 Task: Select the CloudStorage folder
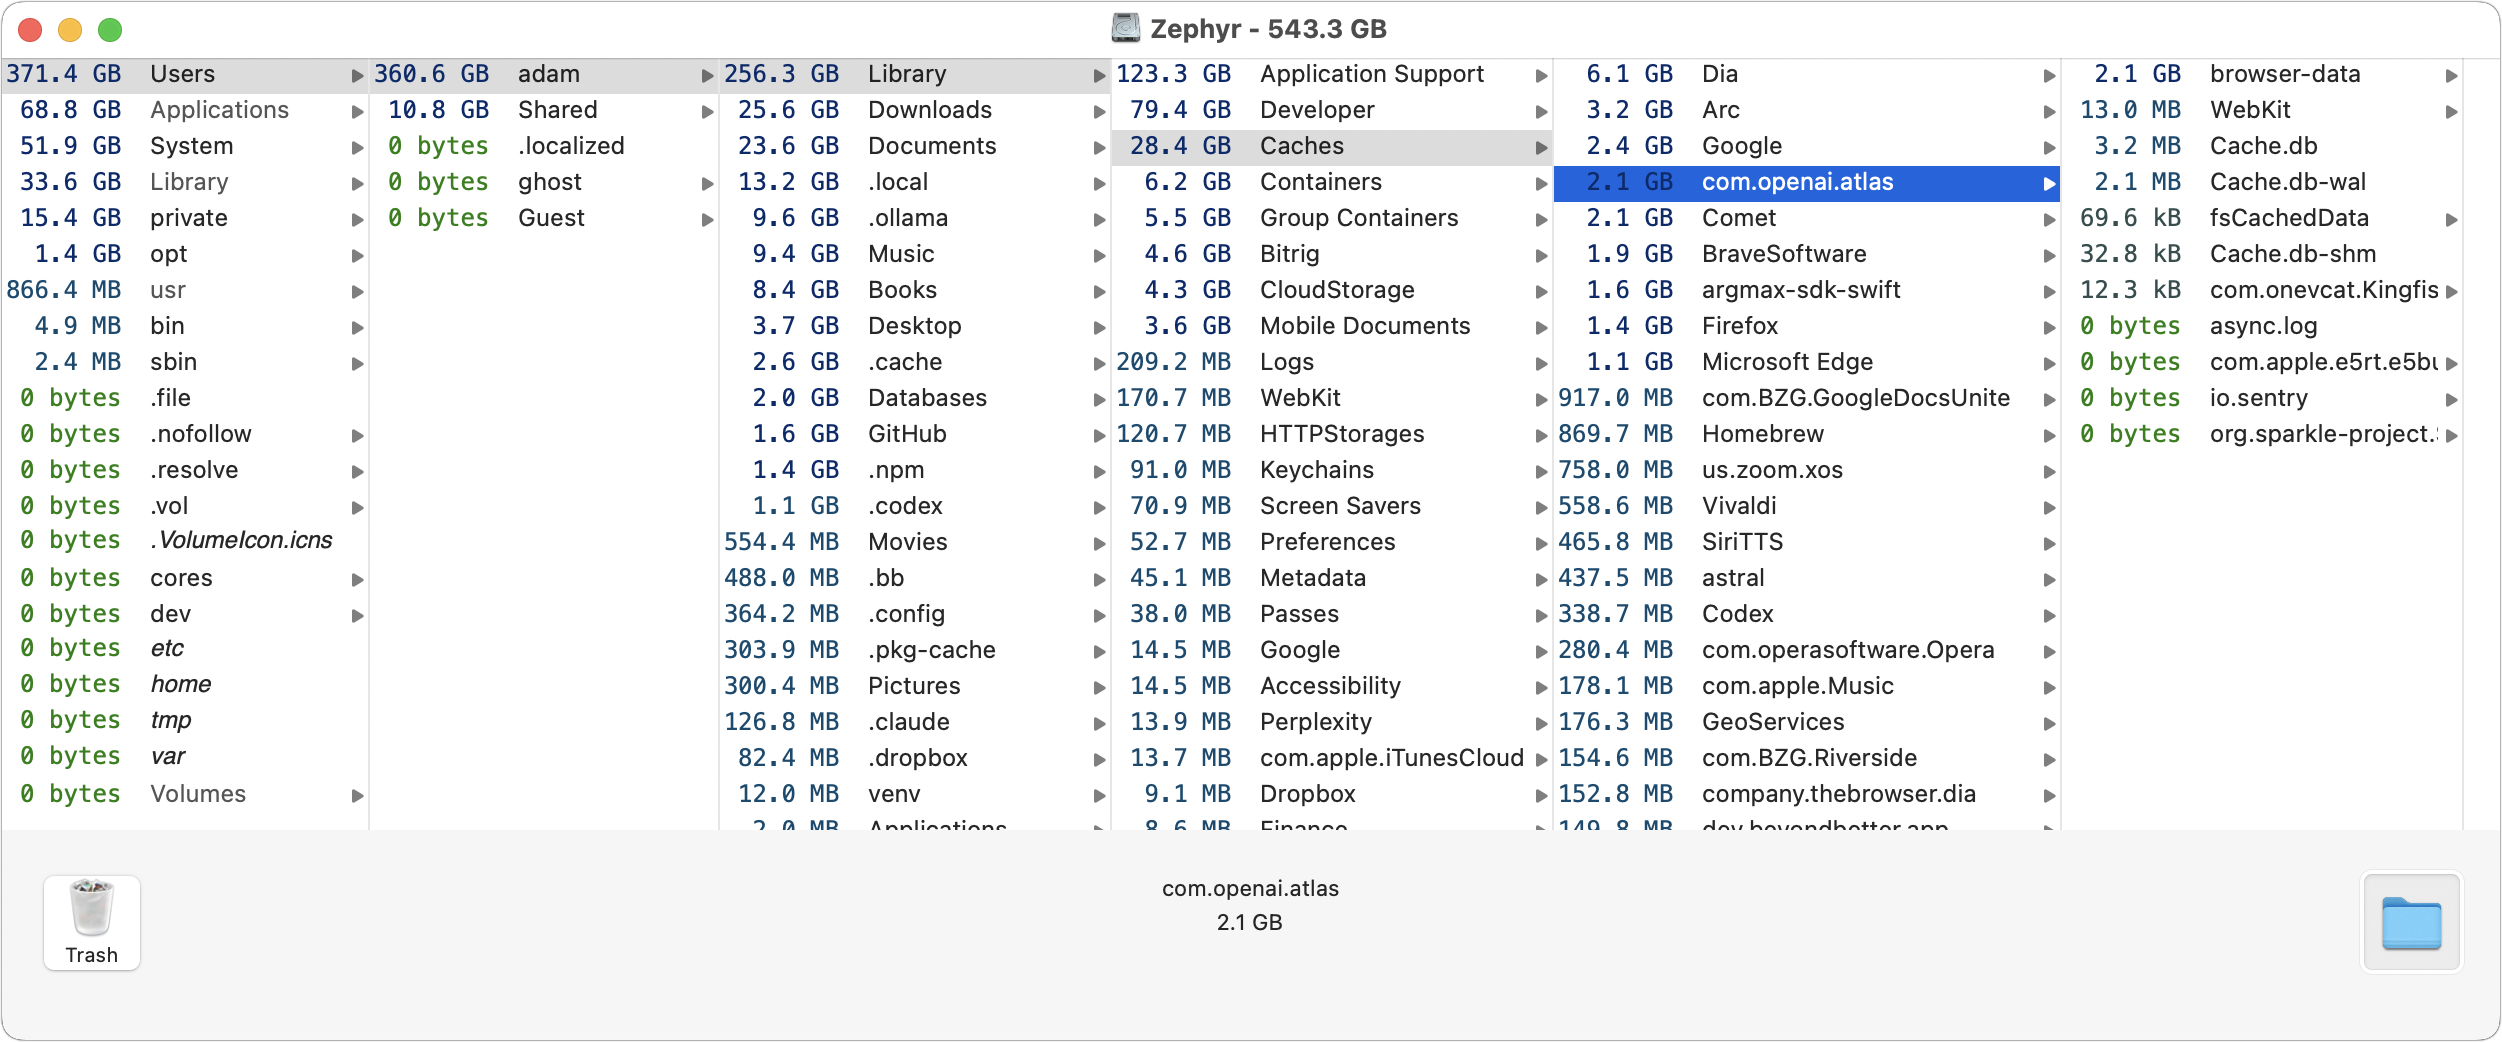(x=1332, y=290)
